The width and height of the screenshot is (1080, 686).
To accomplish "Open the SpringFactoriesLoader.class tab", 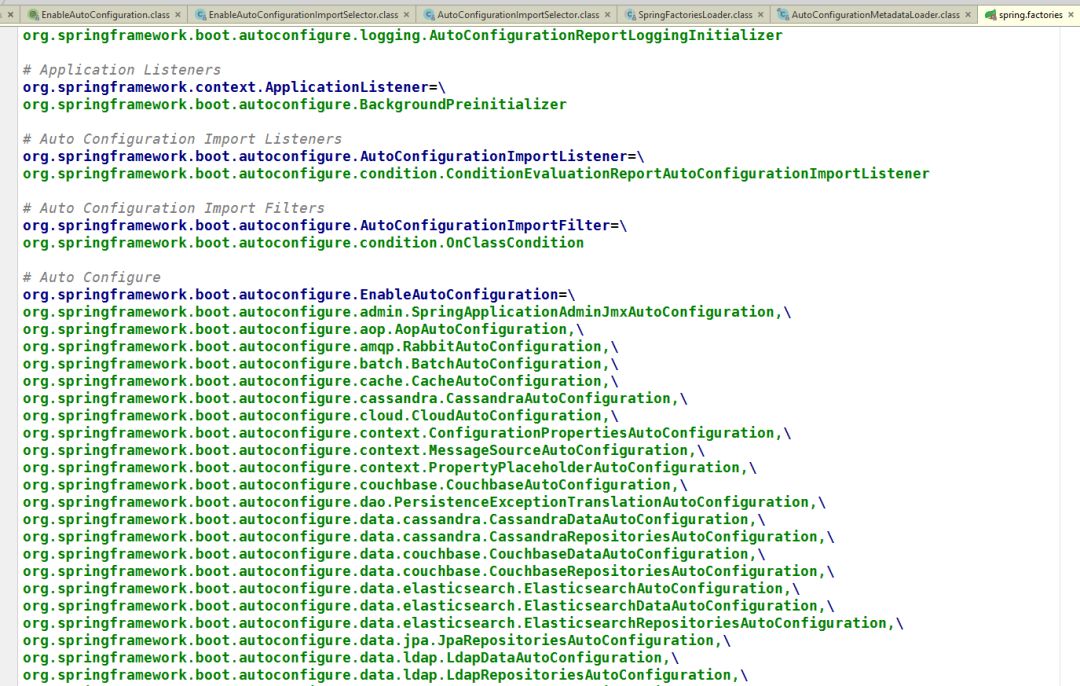I will point(695,14).
